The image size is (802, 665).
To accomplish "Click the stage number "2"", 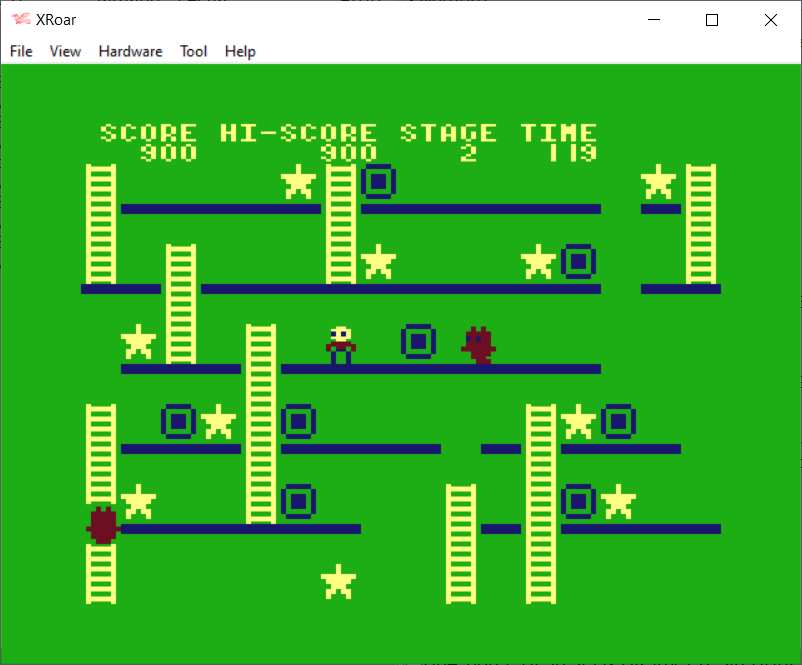I will point(468,153).
